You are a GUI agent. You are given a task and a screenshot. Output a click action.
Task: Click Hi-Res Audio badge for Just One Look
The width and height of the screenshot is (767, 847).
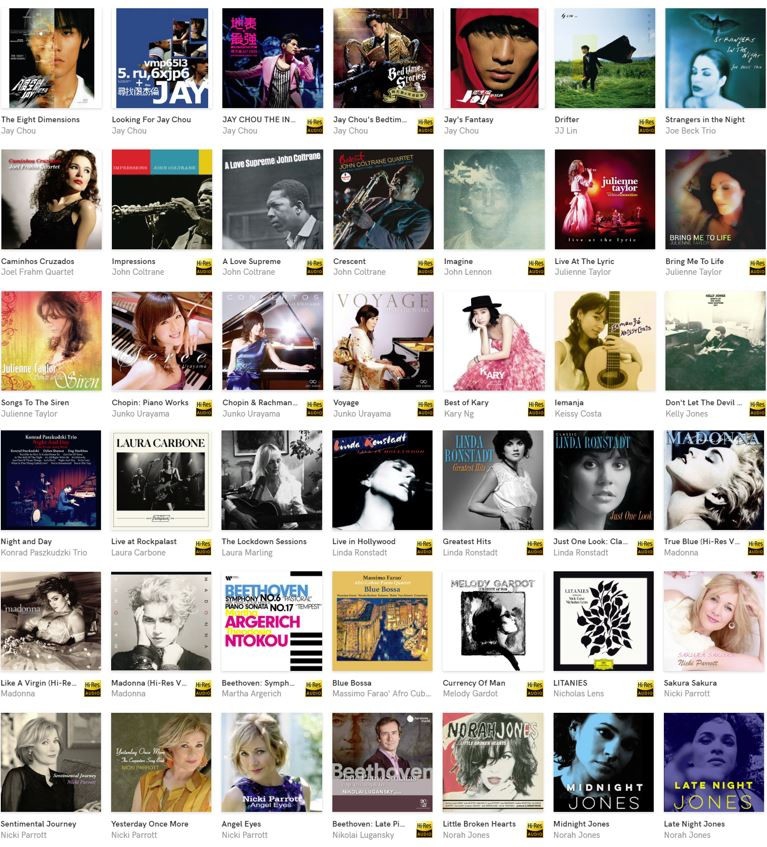[645, 547]
